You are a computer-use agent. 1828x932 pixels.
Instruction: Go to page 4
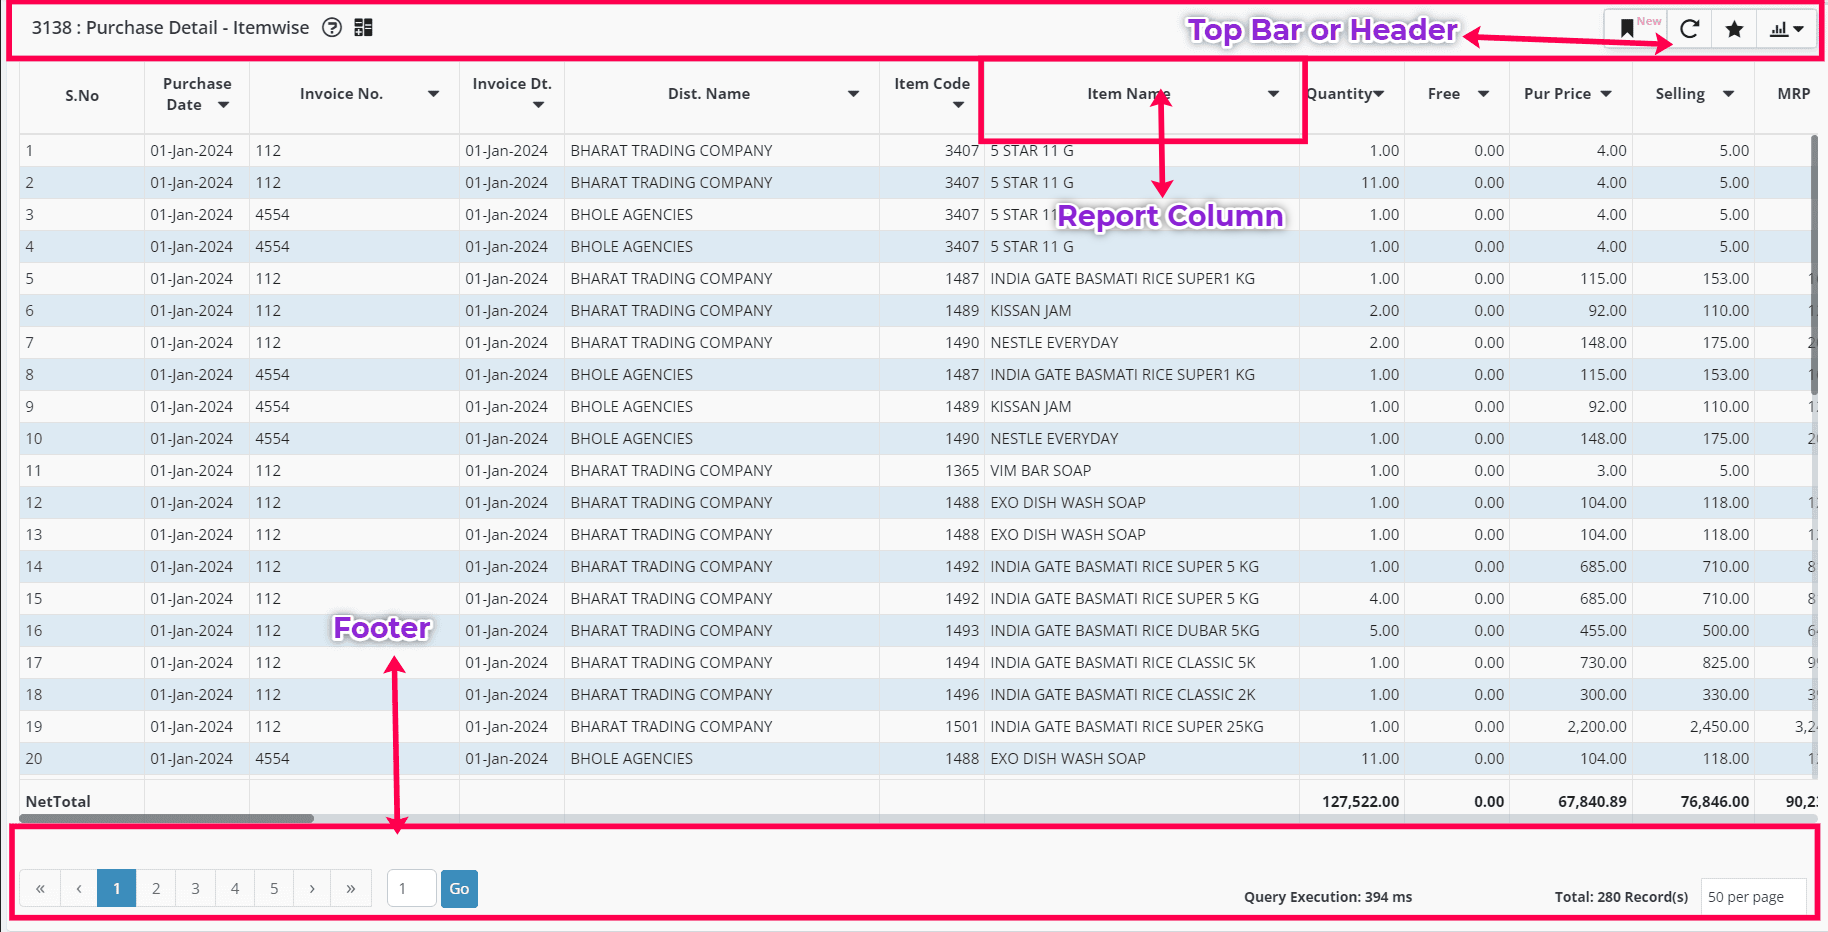click(235, 888)
